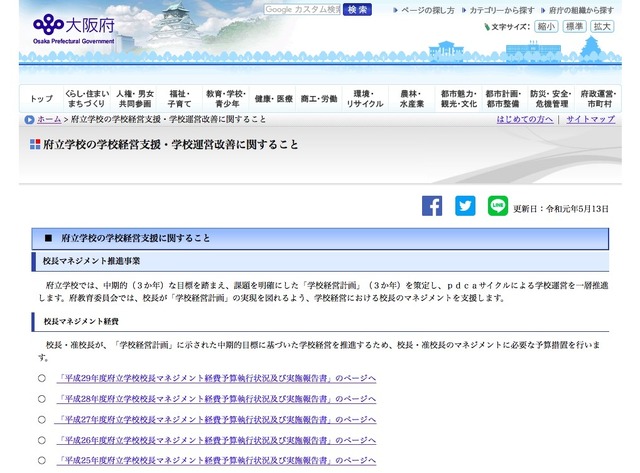Set text size to 拡大
This screenshot has width=640, height=473.
(x=602, y=27)
